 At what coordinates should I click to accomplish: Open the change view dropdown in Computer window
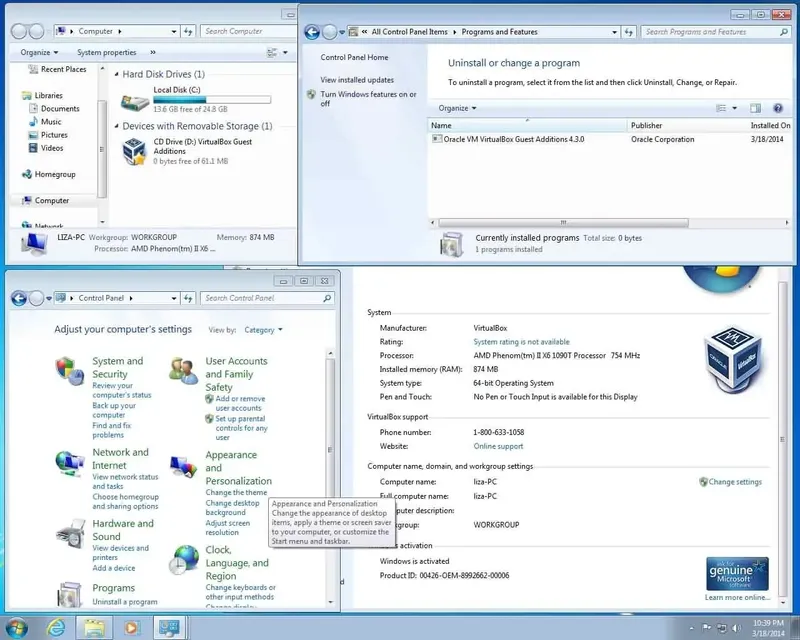click(x=285, y=52)
